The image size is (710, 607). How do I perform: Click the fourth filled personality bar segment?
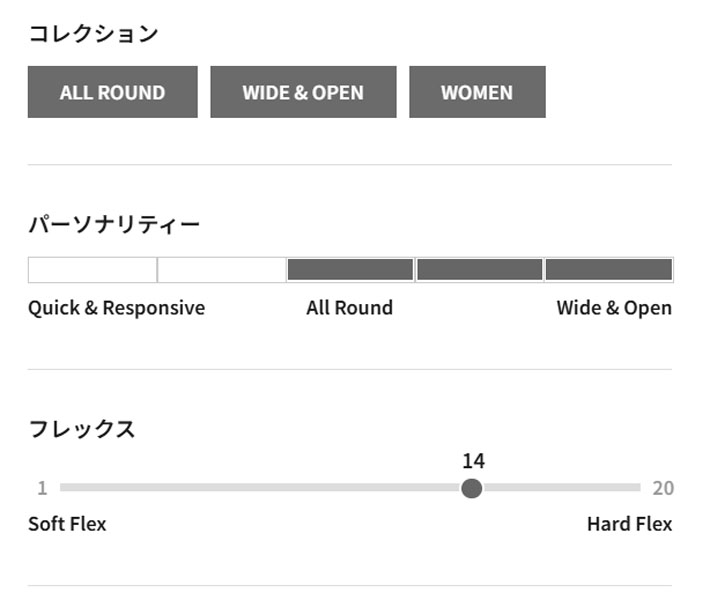(x=479, y=270)
